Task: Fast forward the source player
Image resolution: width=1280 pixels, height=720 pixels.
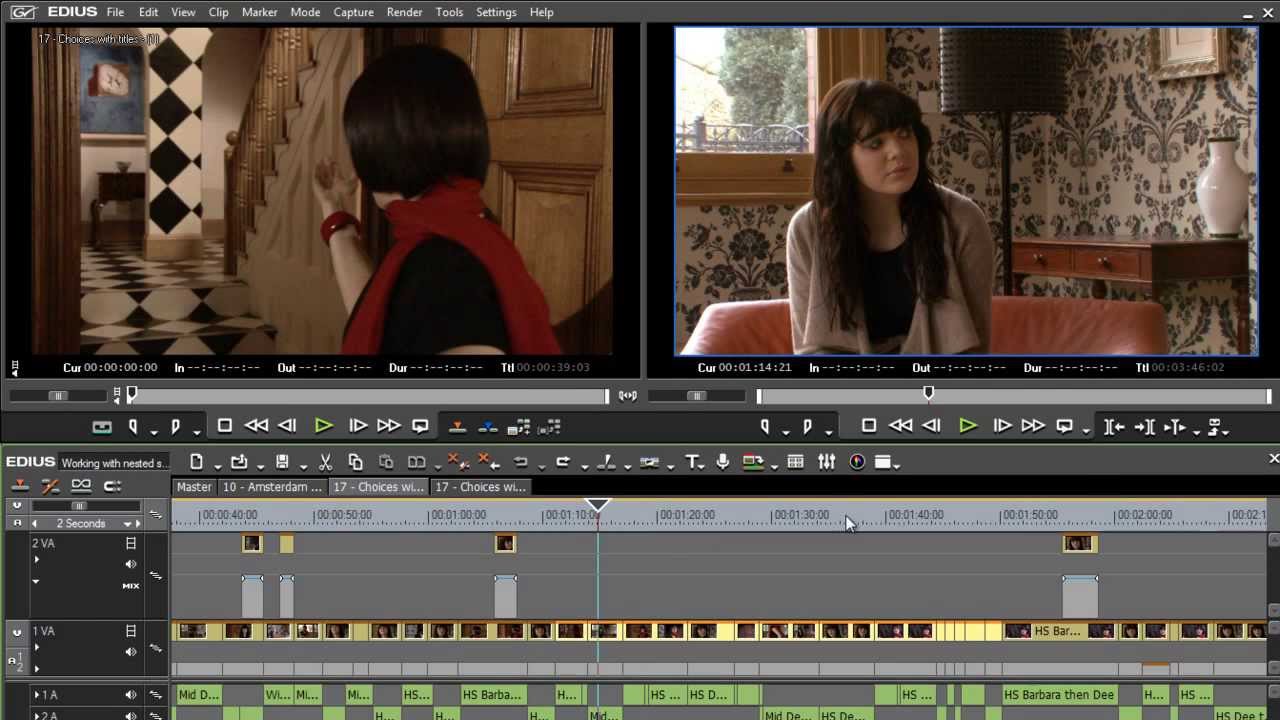Action: [388, 426]
